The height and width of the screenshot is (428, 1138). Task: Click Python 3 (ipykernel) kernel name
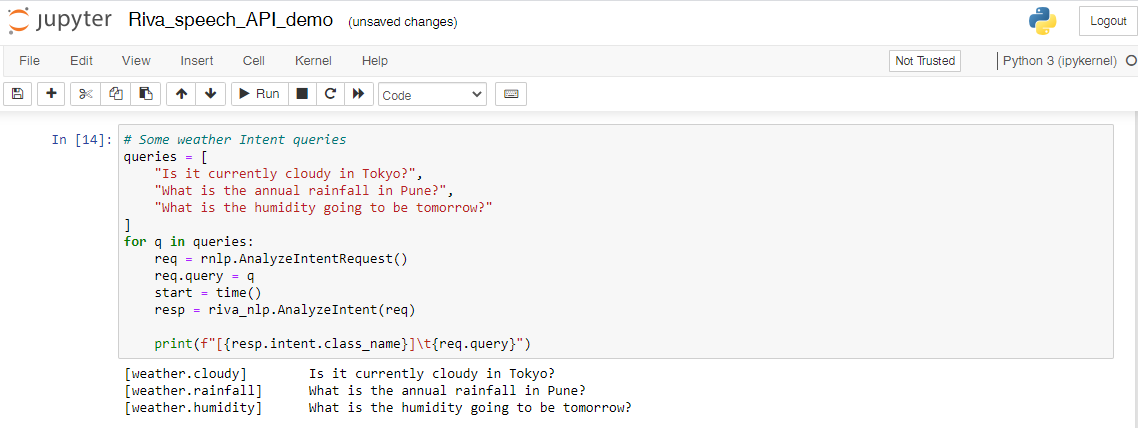[x=1060, y=61]
